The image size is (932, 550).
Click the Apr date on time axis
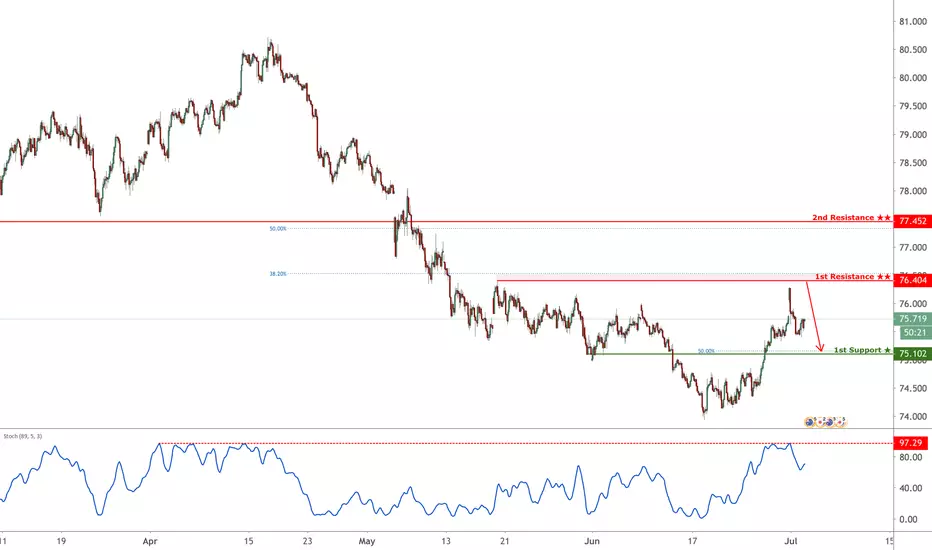(x=150, y=541)
